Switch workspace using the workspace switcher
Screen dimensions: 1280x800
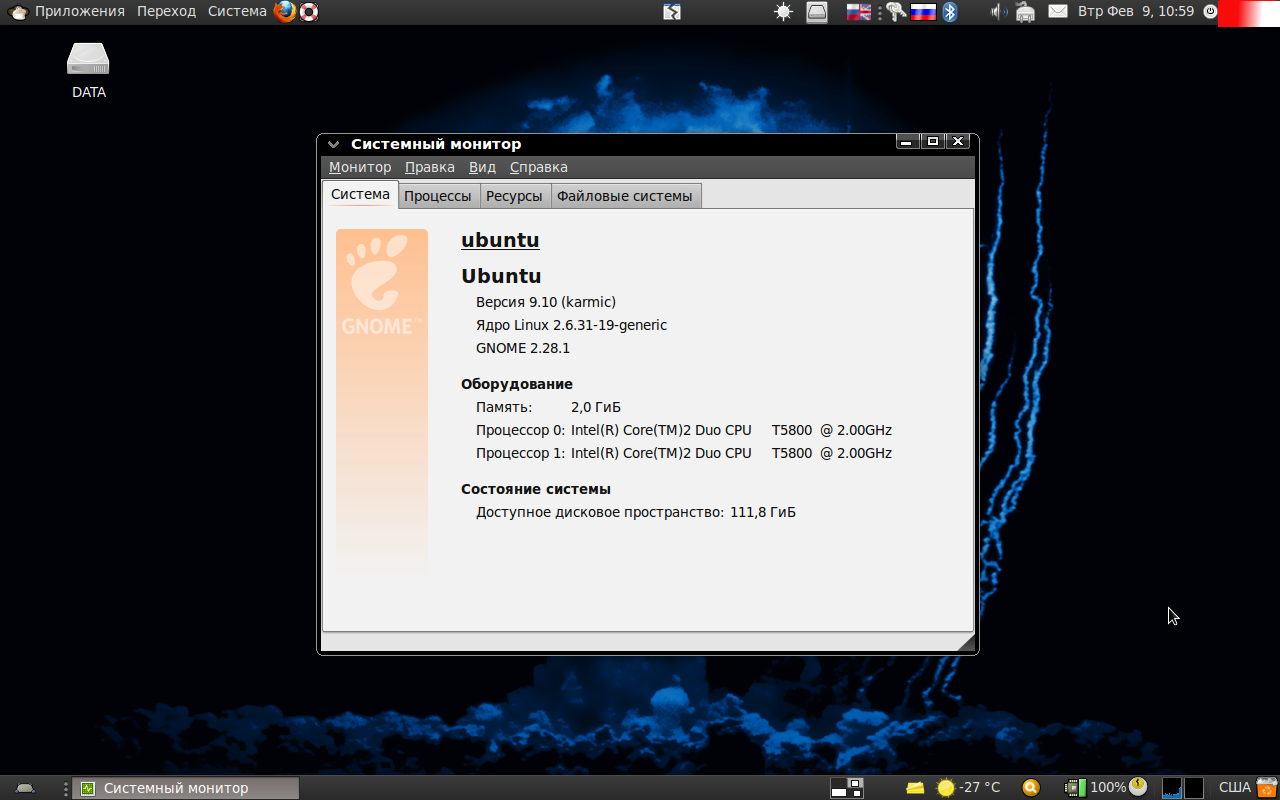847,787
